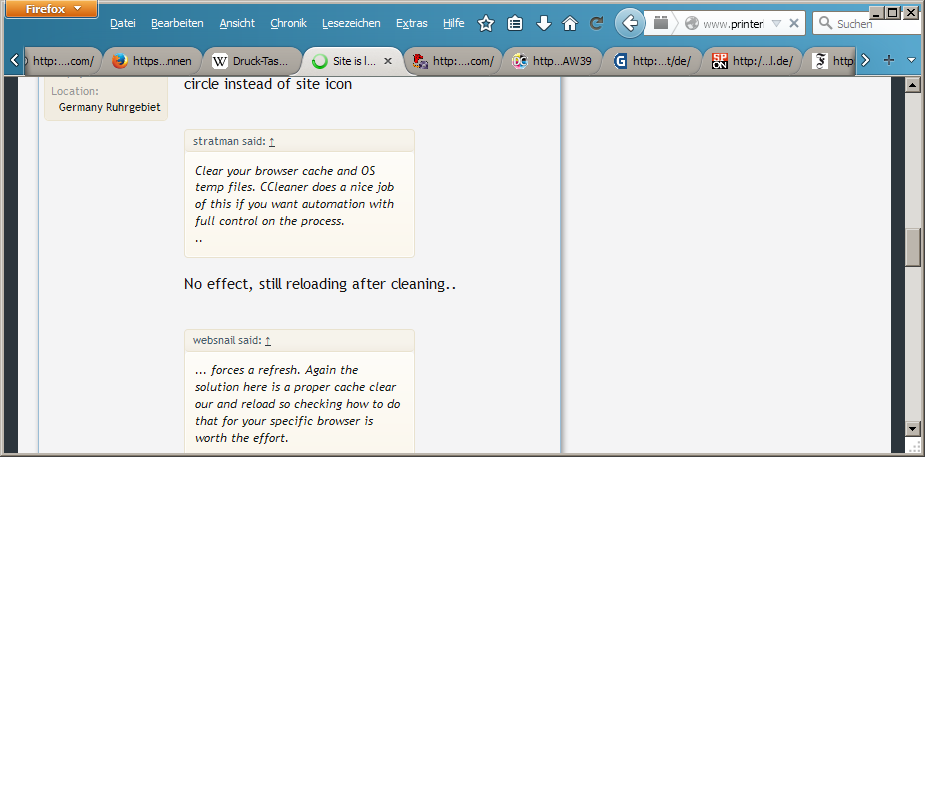Screen dimensions: 925x800
Task: Click the search magnifier icon
Action: [x=825, y=23]
